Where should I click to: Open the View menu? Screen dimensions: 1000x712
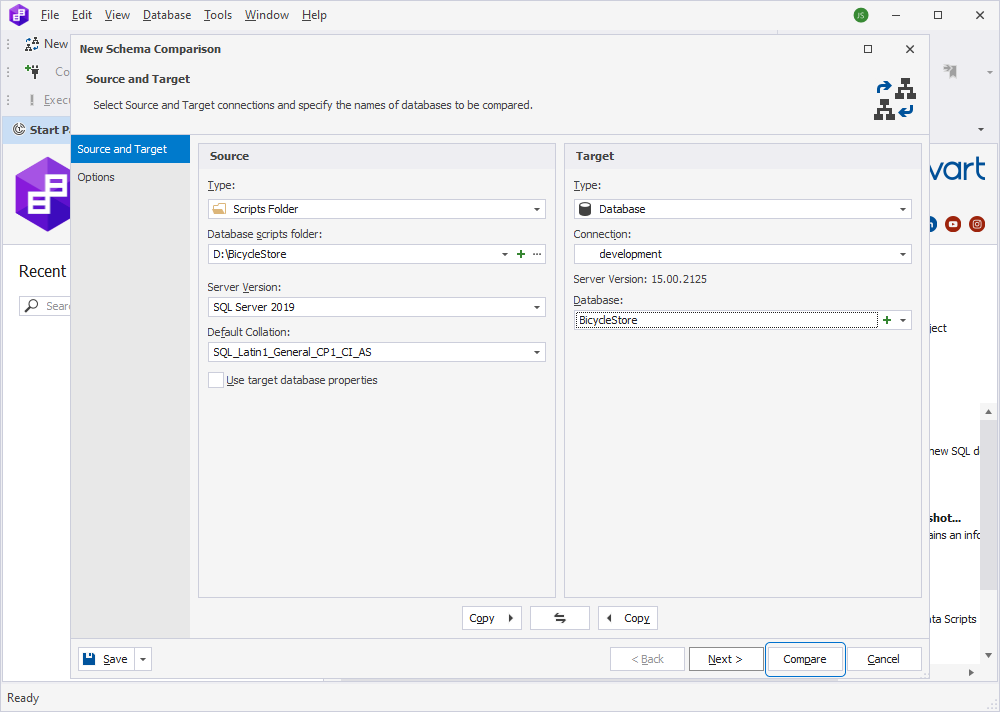(117, 15)
